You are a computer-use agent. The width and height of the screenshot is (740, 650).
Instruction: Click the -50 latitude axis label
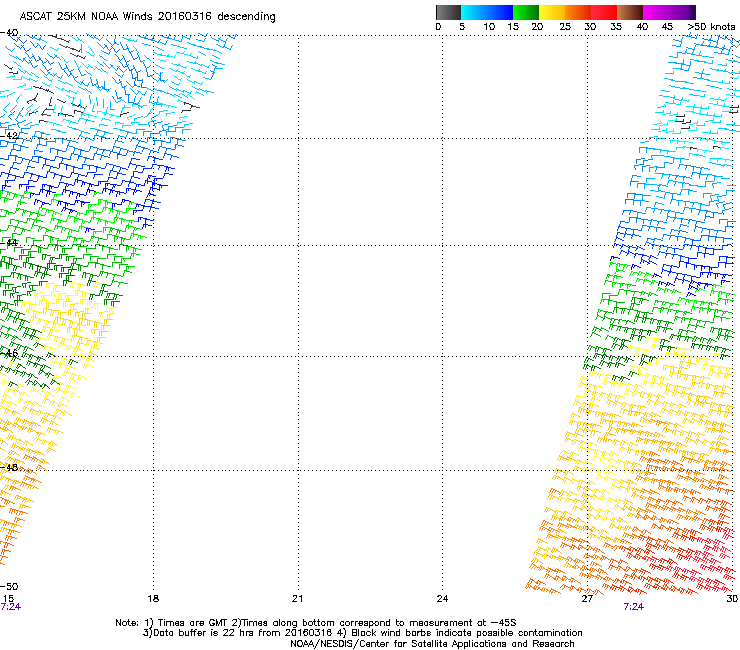[x=9, y=587]
